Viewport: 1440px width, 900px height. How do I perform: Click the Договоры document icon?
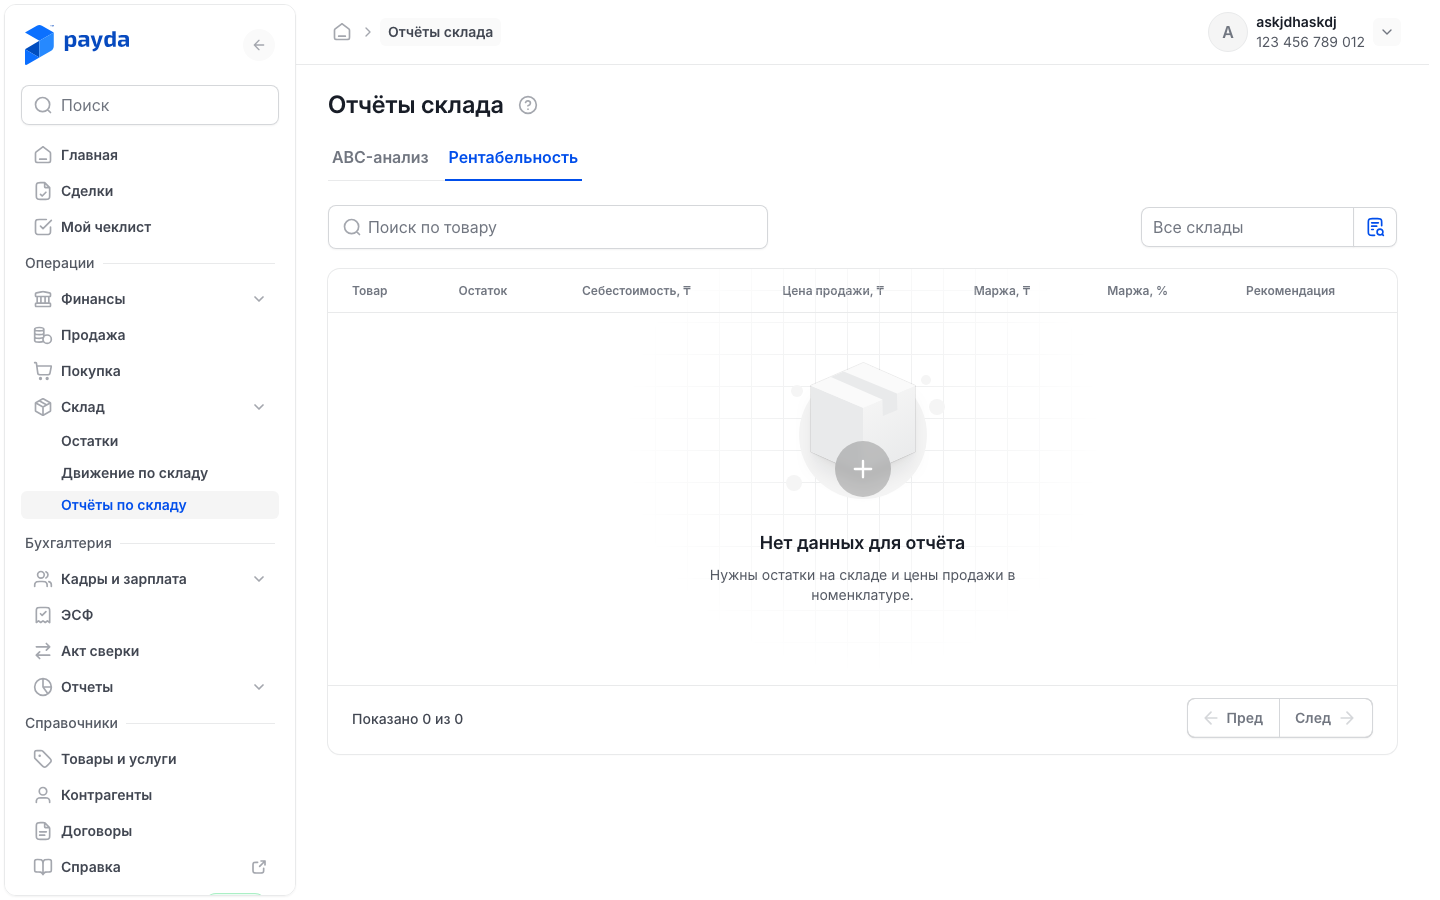coord(43,831)
